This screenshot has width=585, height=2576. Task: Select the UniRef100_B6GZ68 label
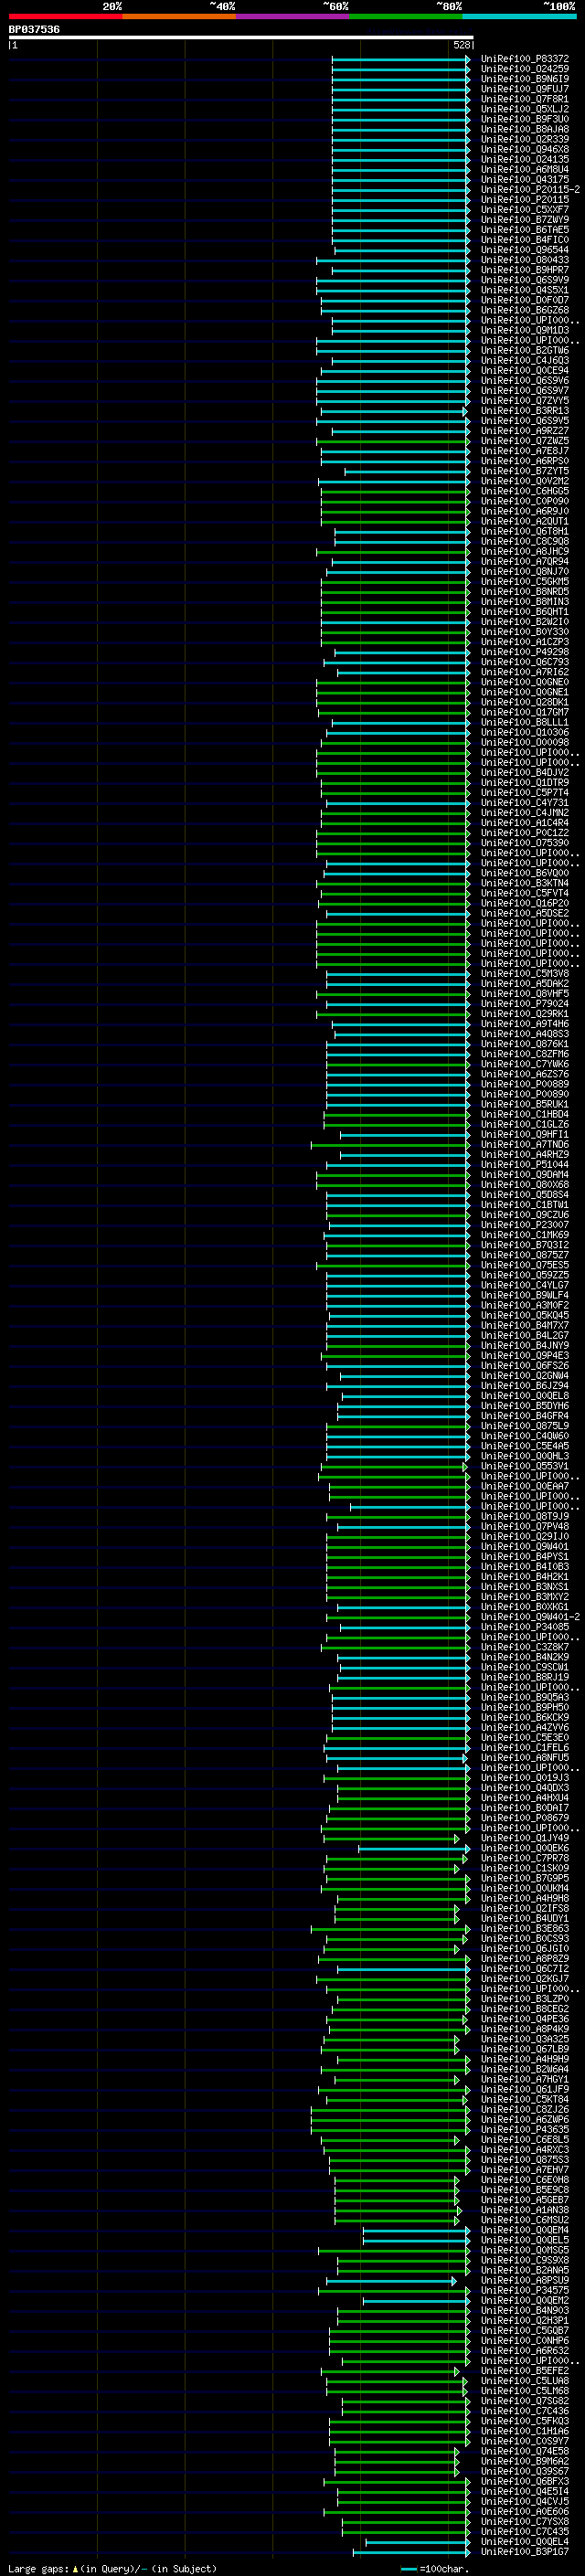(x=524, y=310)
